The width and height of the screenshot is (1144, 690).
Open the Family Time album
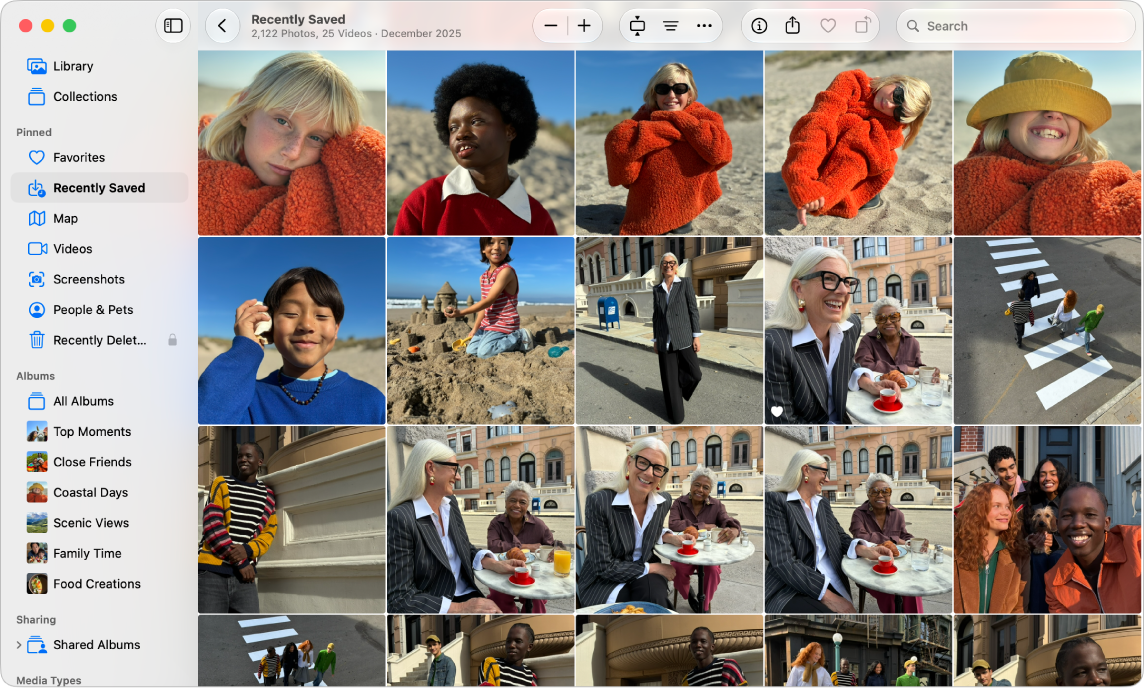pos(99,554)
